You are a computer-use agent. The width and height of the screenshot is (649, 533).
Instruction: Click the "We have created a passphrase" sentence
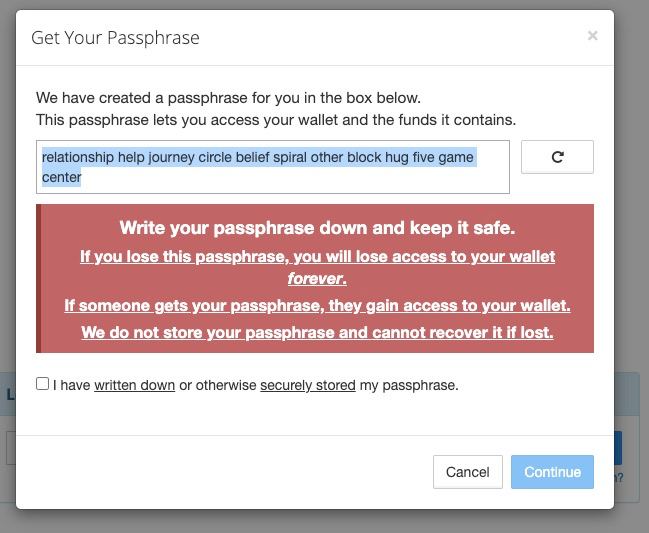tap(228, 98)
